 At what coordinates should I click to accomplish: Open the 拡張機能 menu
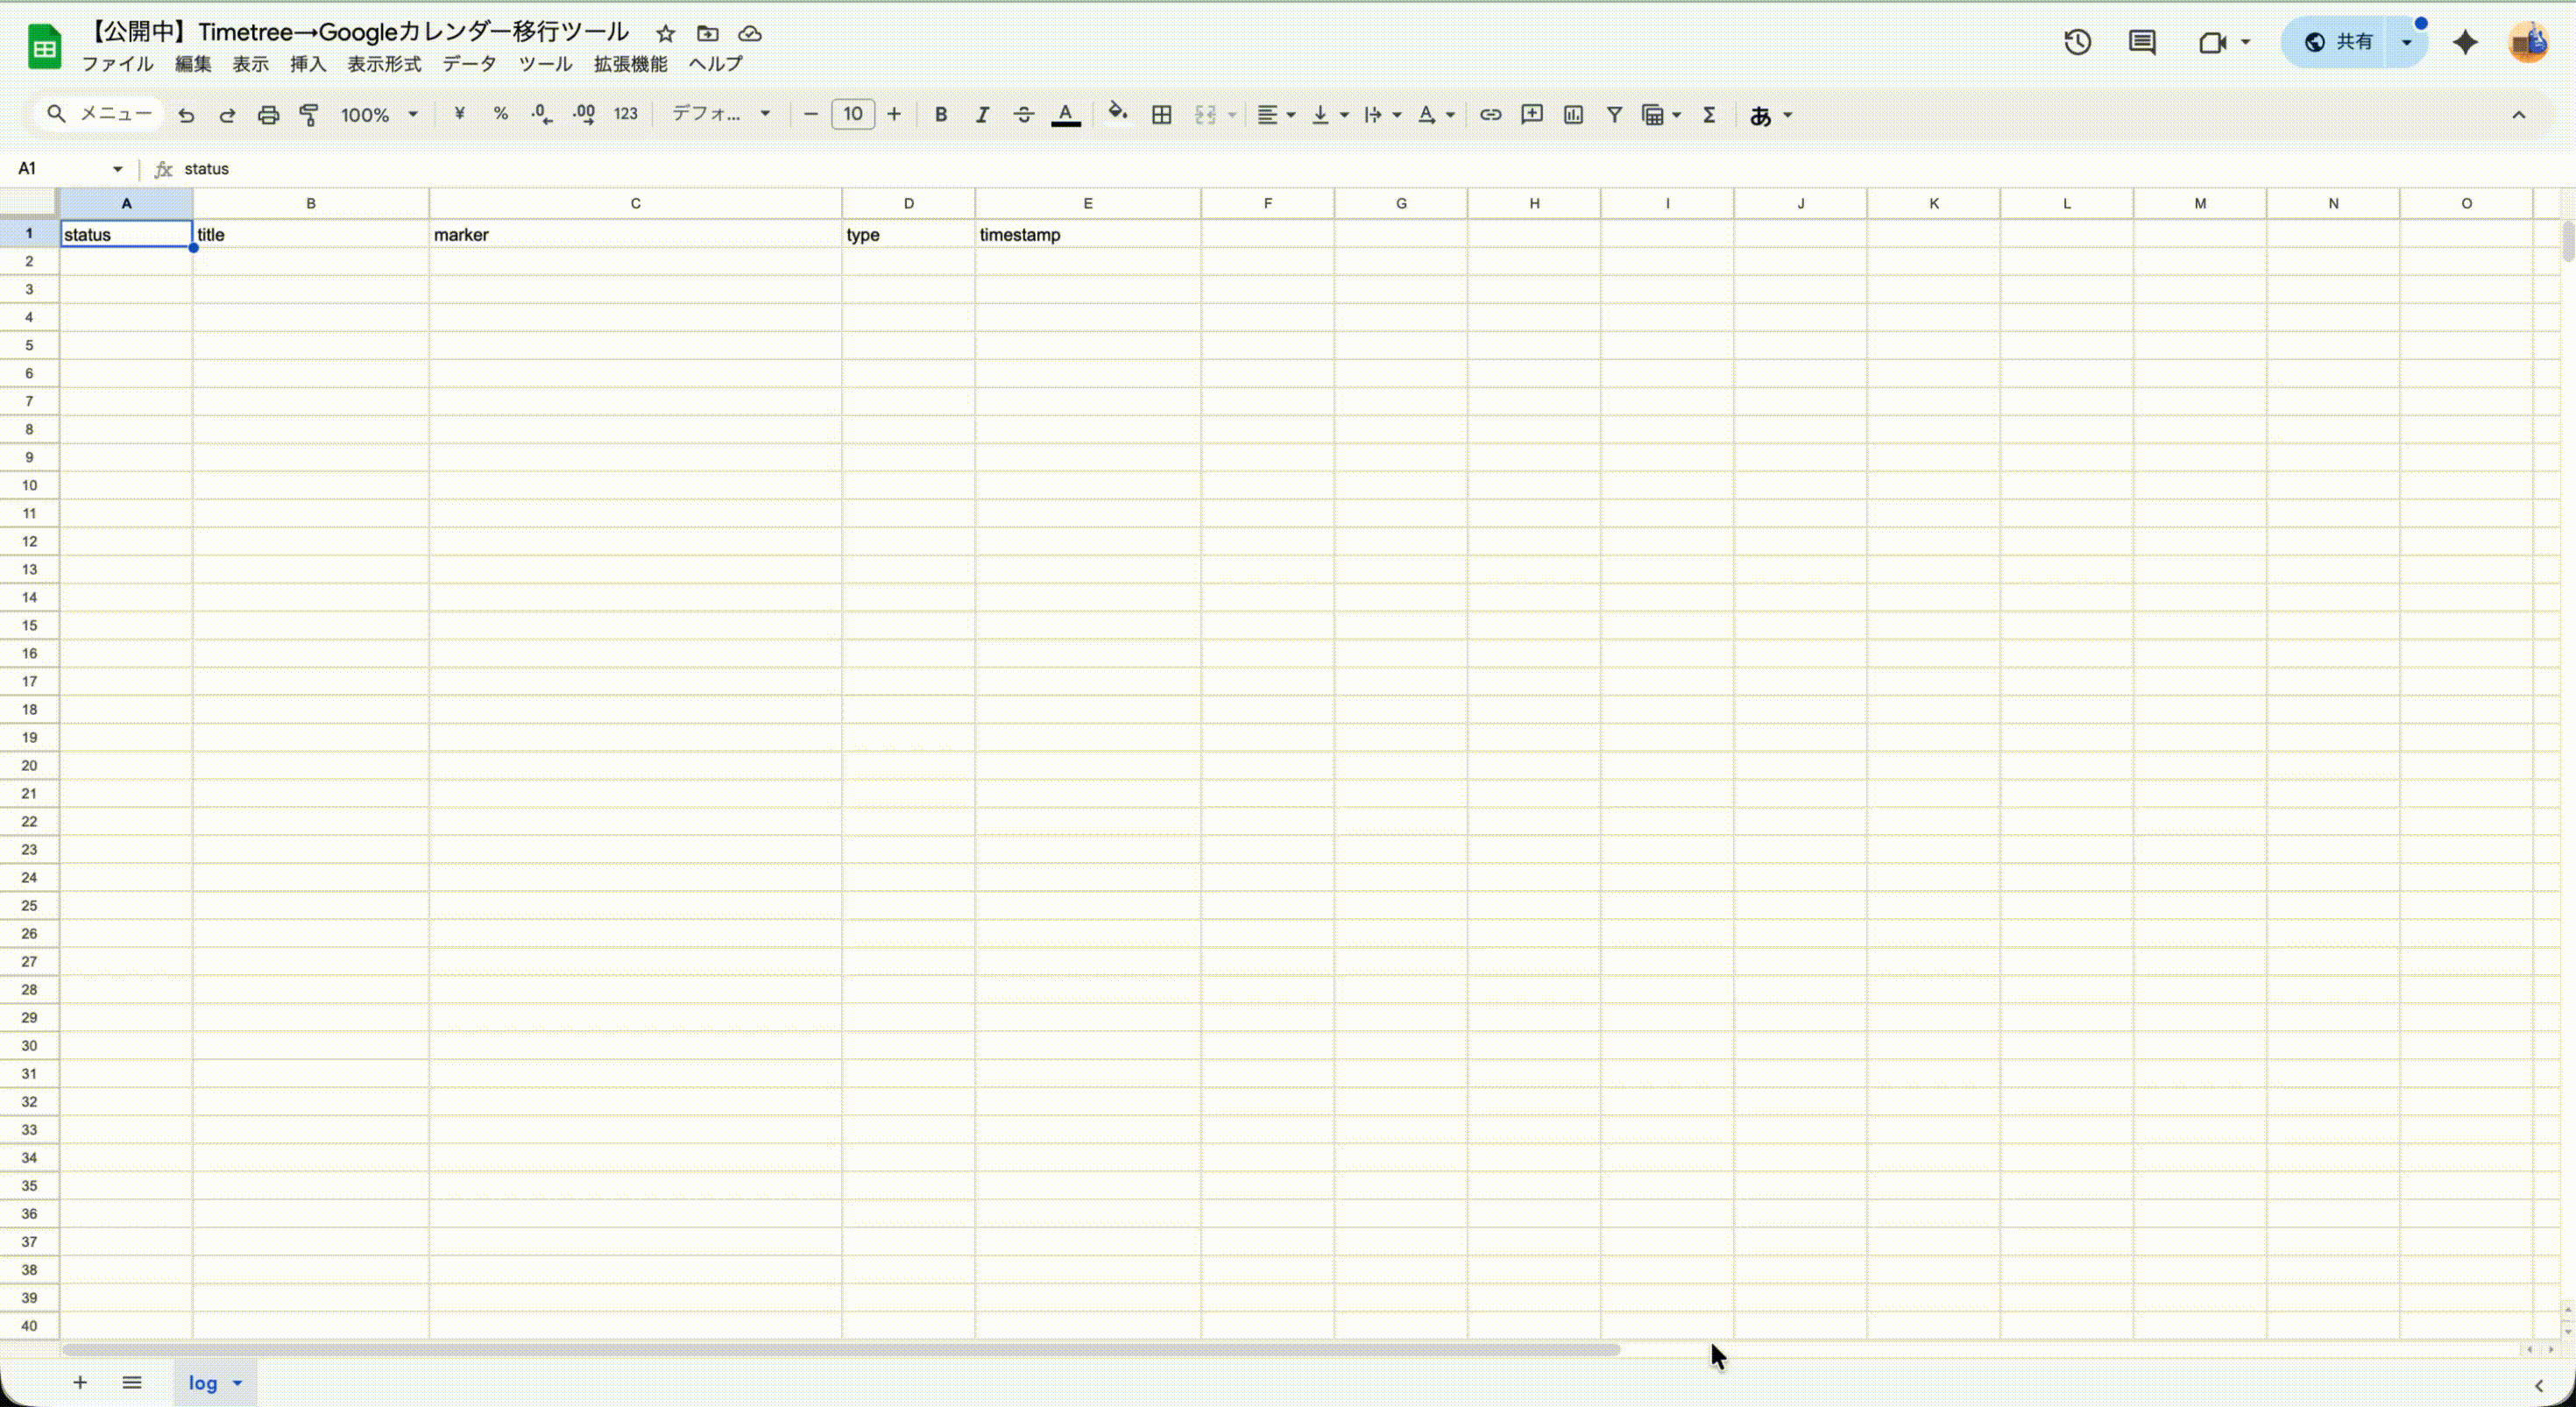coord(630,64)
